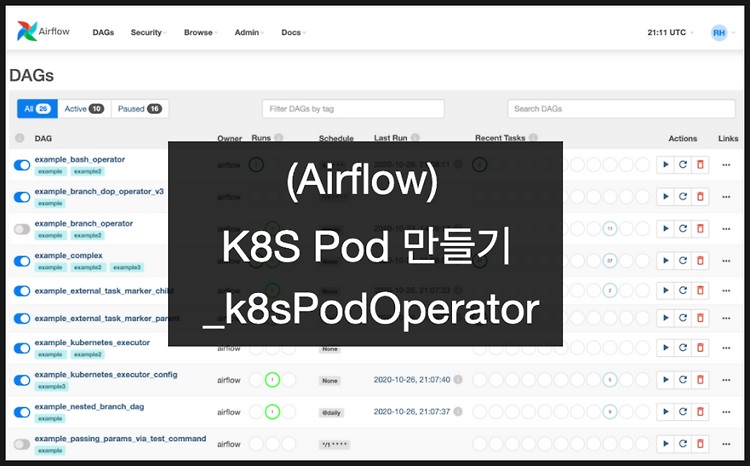Delete the example_bash_operator DAG
This screenshot has width=750, height=466.
point(700,165)
